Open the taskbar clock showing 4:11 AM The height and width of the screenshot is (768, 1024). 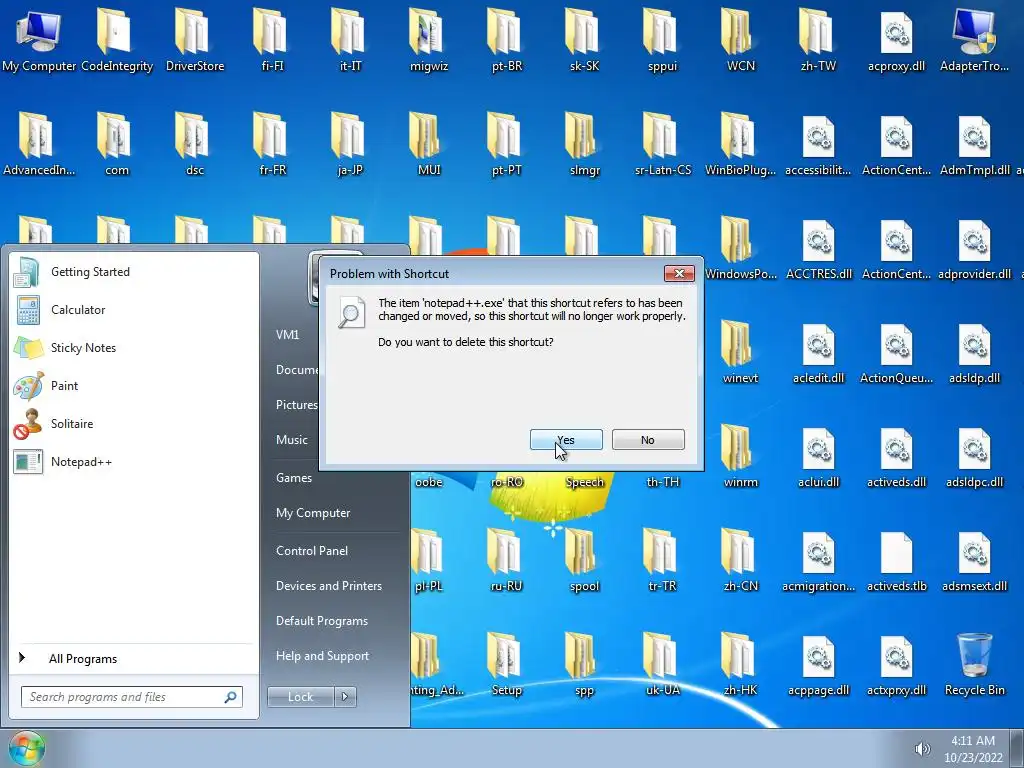973,749
